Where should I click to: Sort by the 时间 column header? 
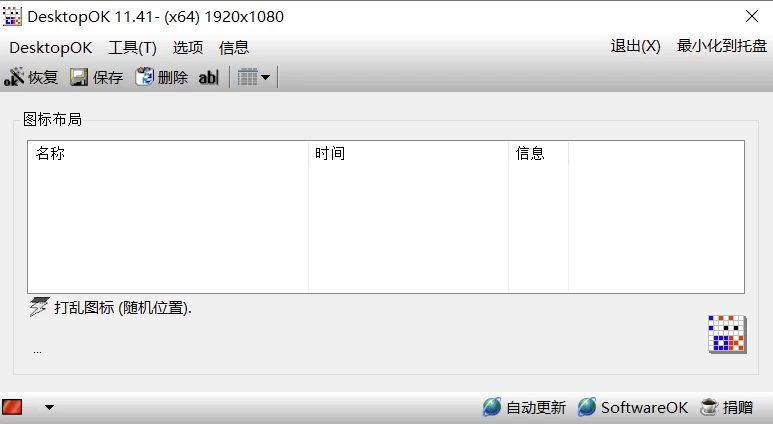(x=329, y=153)
